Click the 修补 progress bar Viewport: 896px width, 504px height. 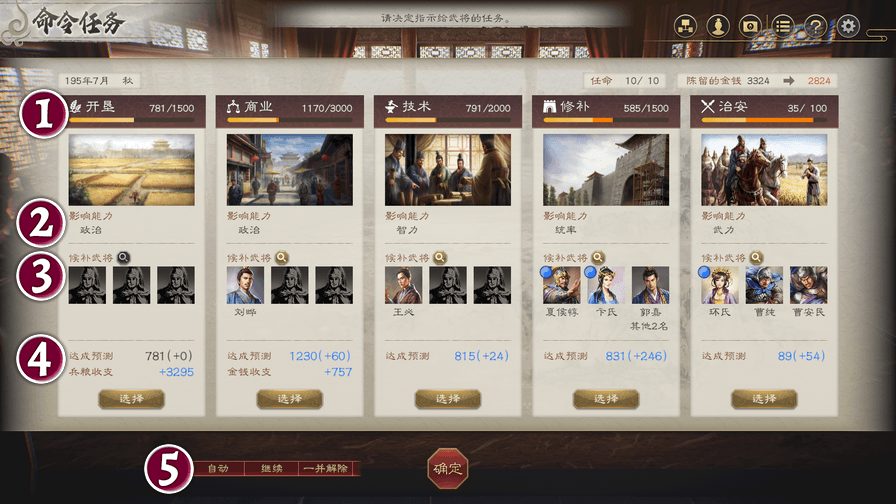[606, 121]
